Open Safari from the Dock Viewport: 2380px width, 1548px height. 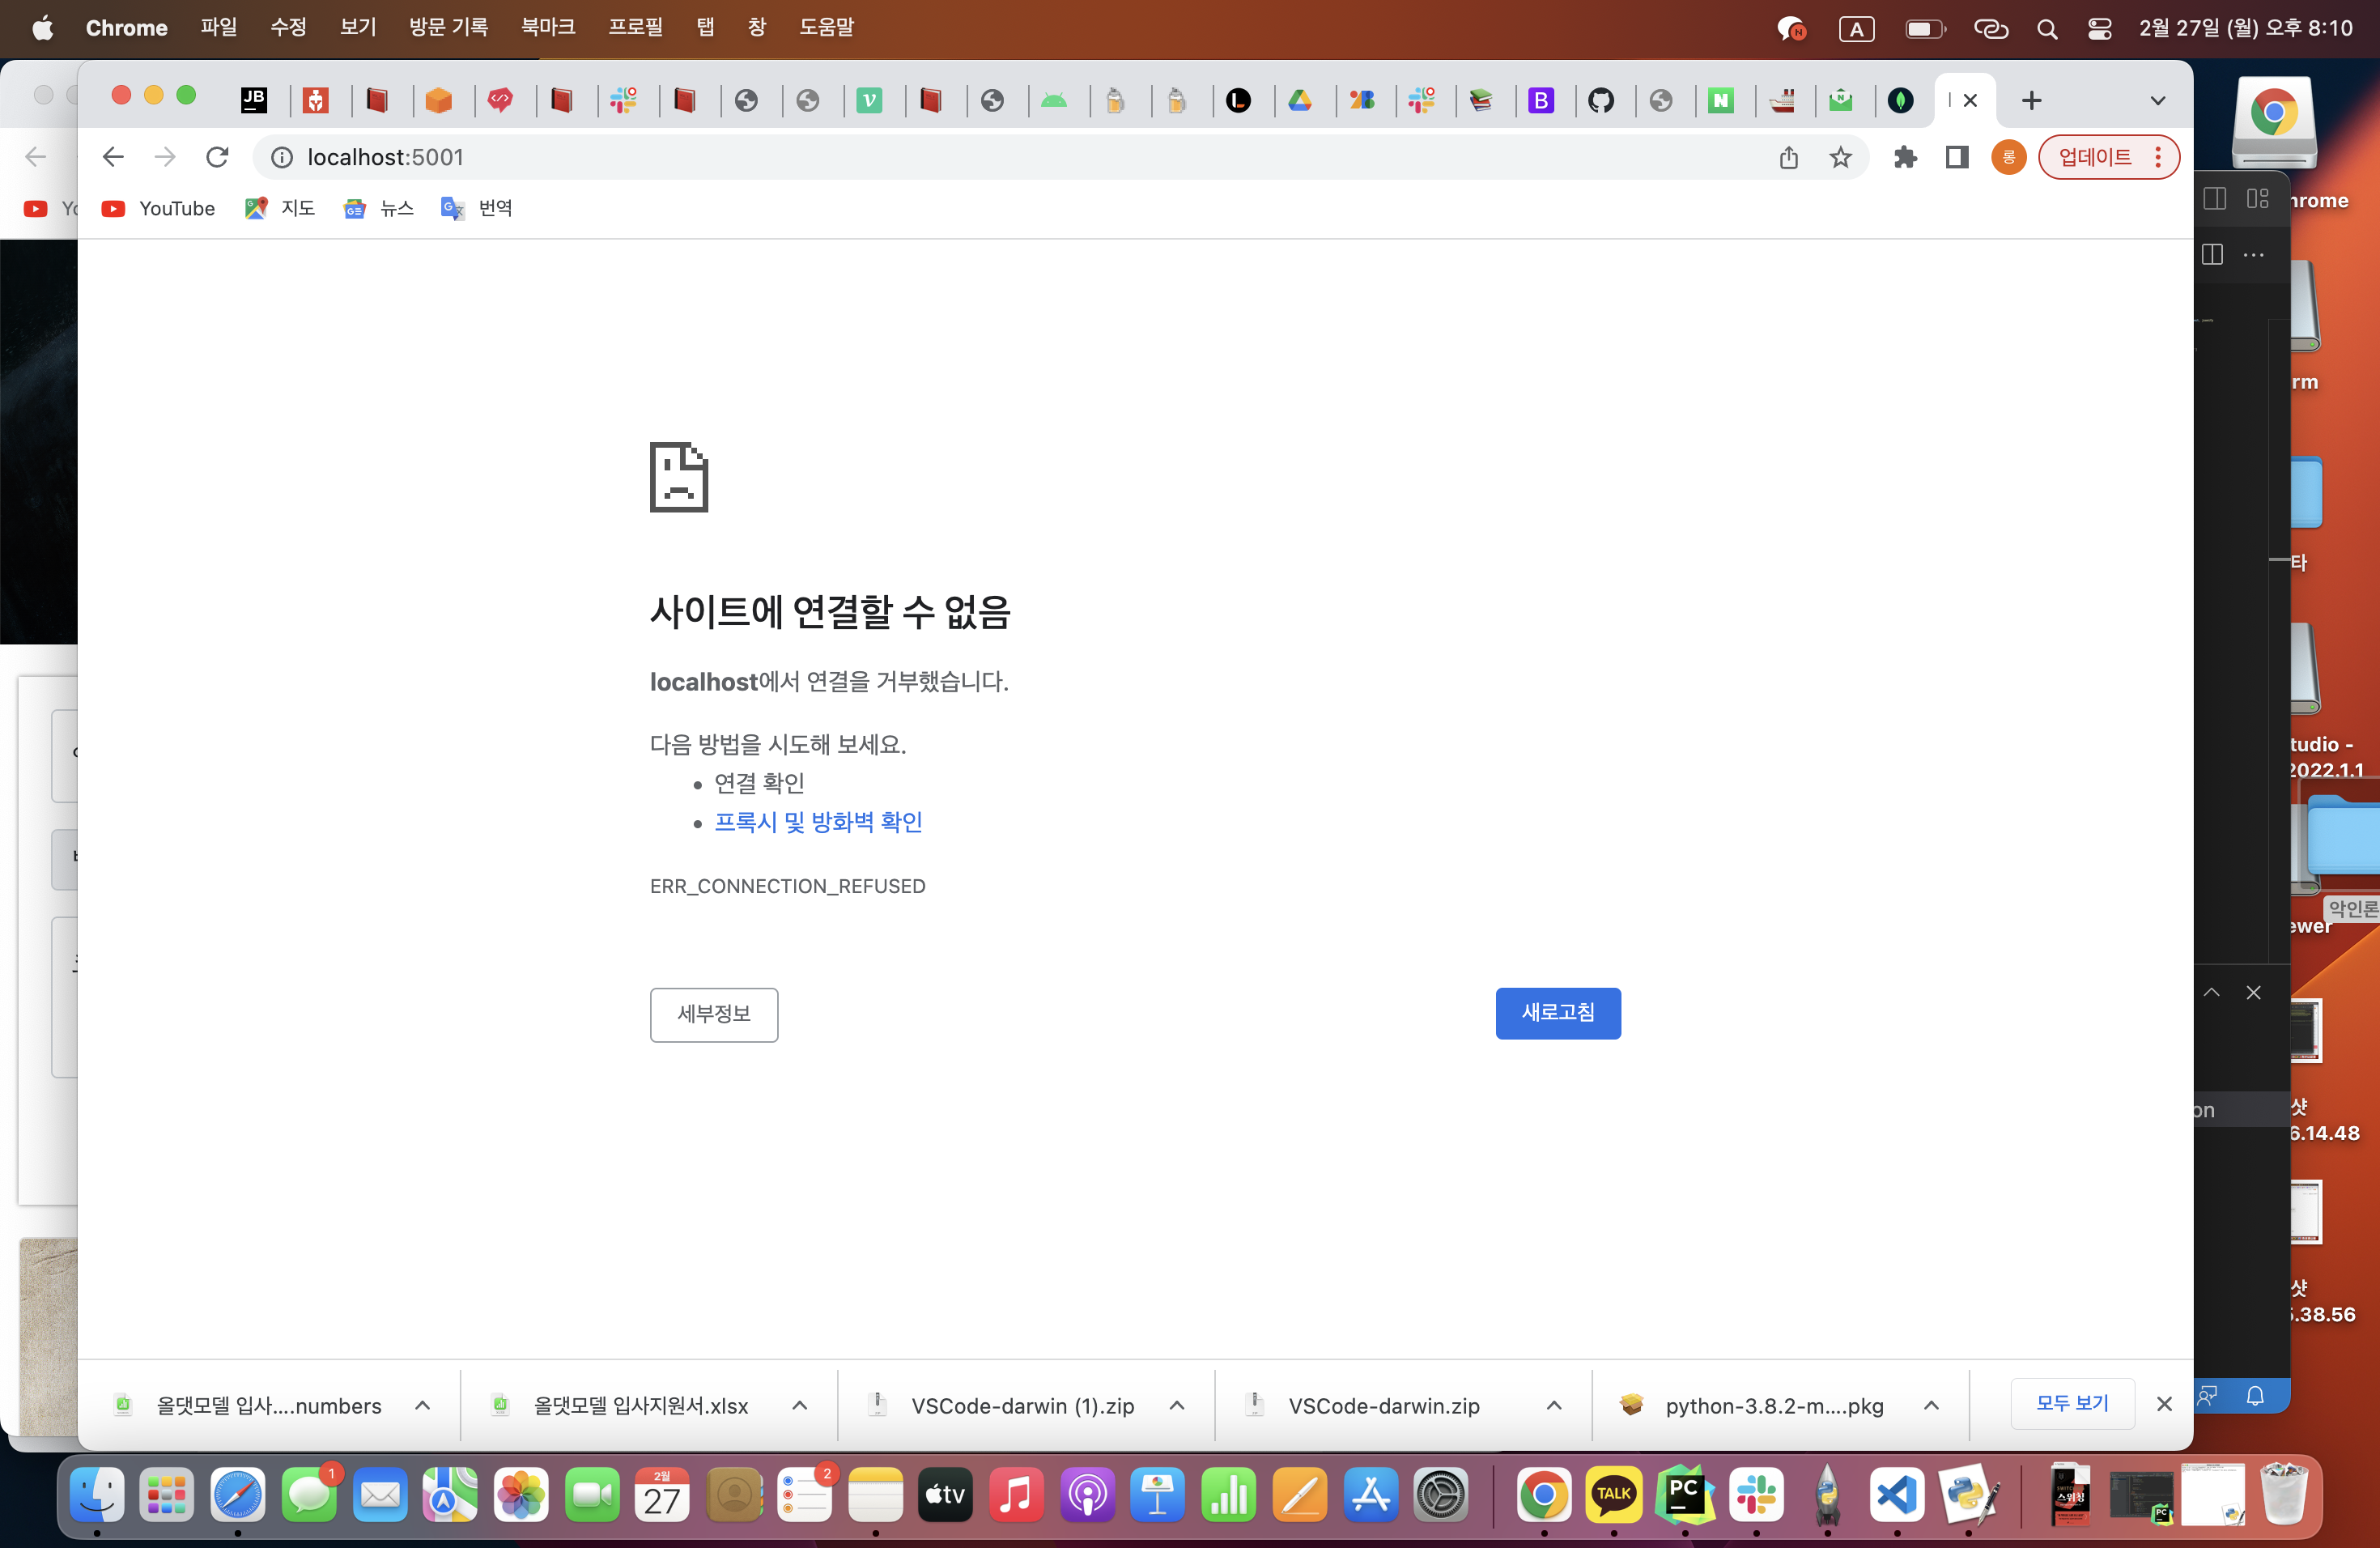coord(238,1495)
